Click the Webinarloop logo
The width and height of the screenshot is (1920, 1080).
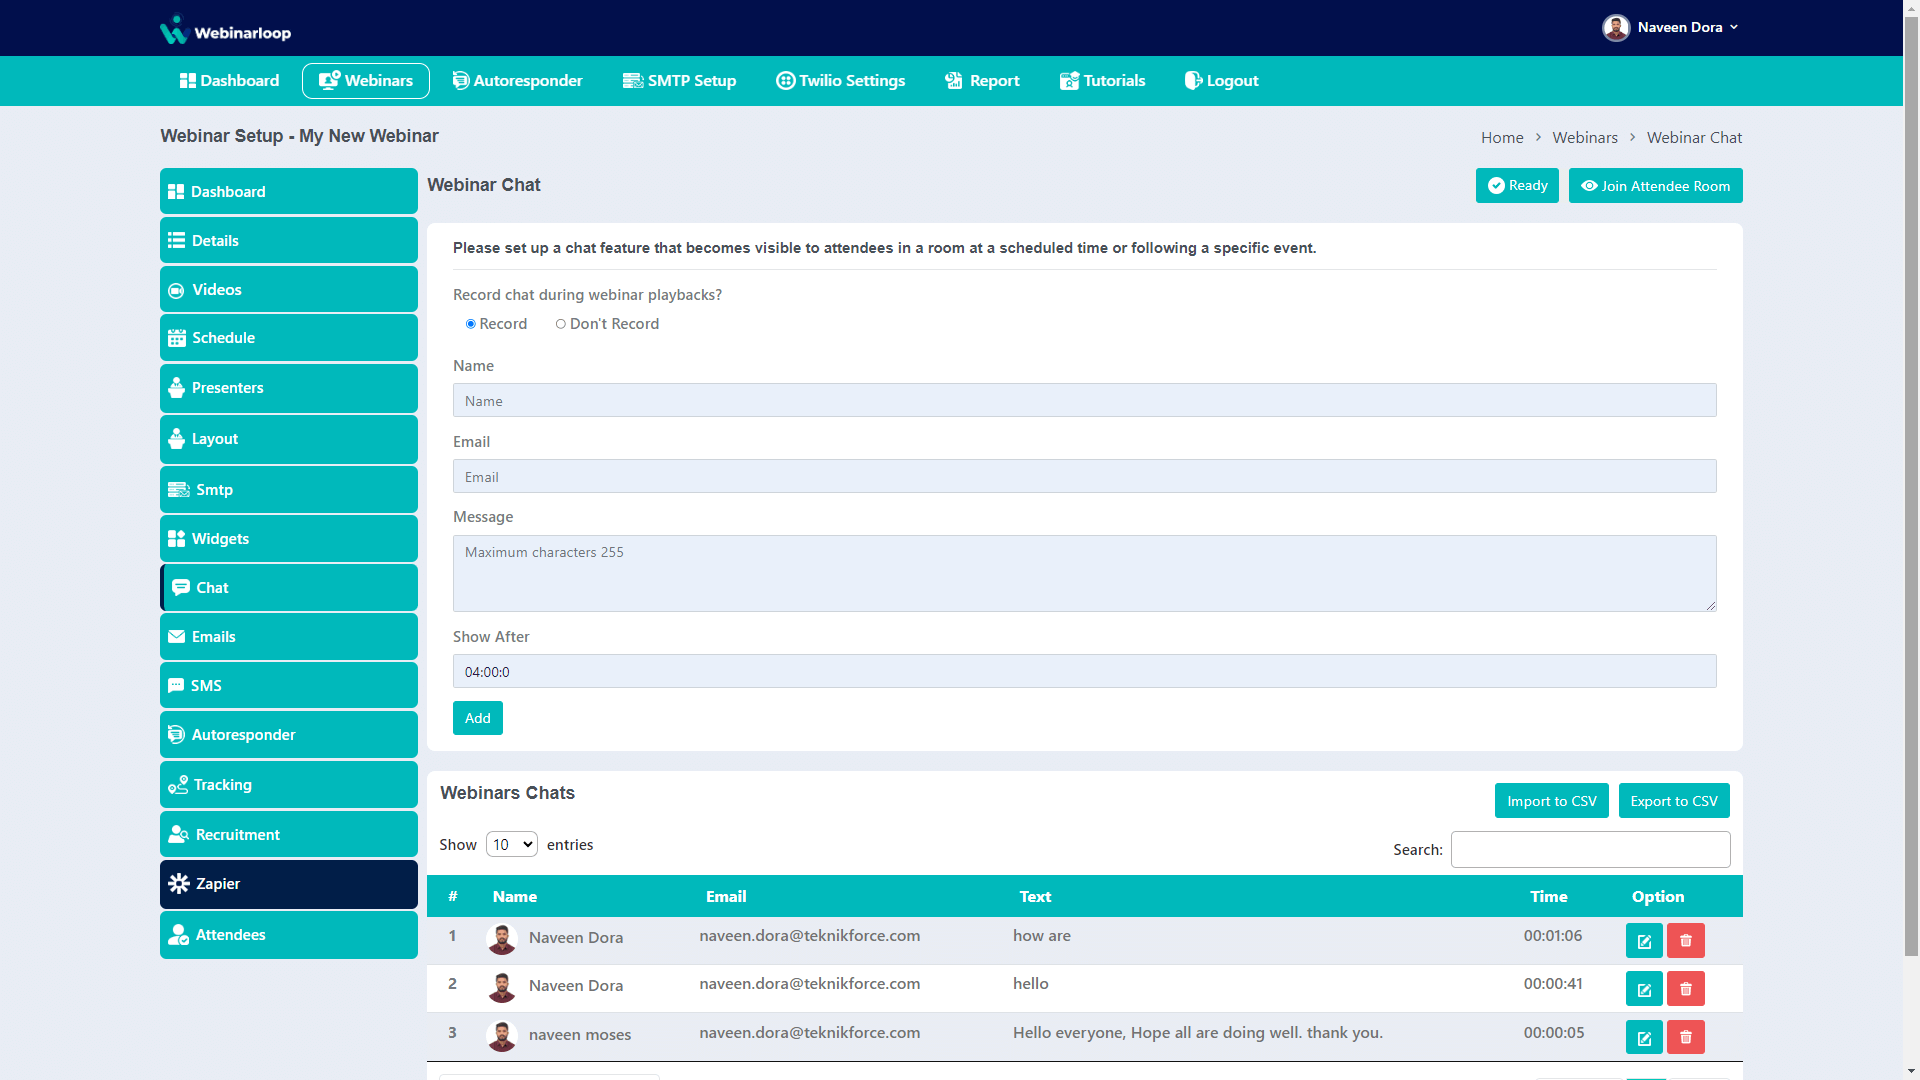pyautogui.click(x=226, y=30)
